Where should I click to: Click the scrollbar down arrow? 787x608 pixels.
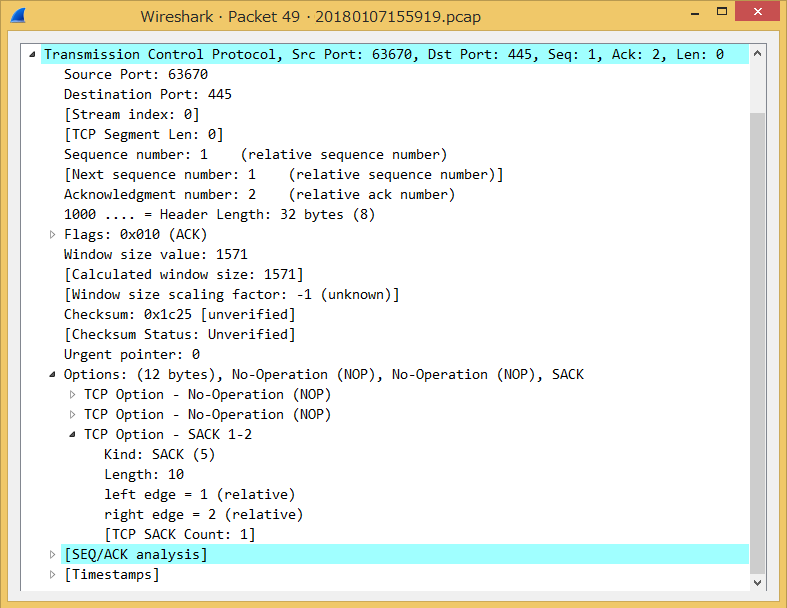pos(757,582)
